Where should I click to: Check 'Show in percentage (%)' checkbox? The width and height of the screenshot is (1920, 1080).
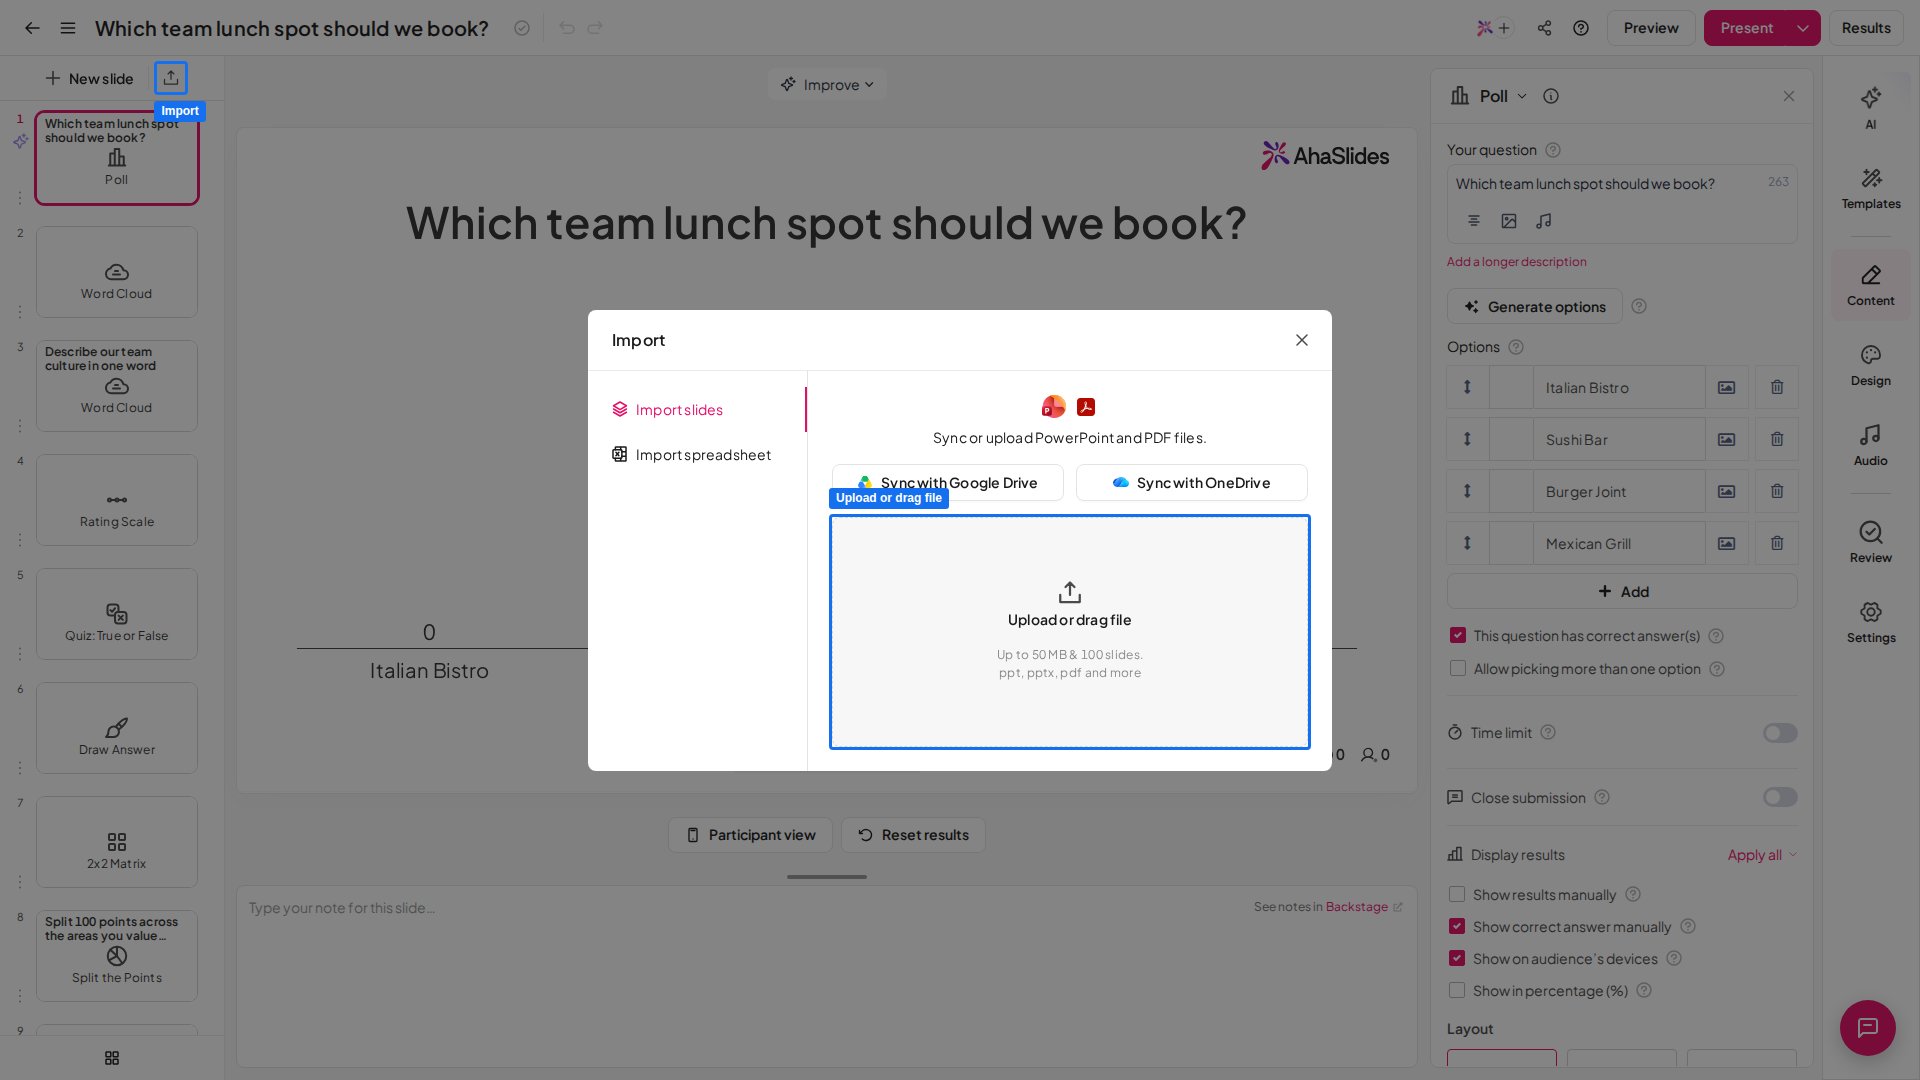[1457, 990]
